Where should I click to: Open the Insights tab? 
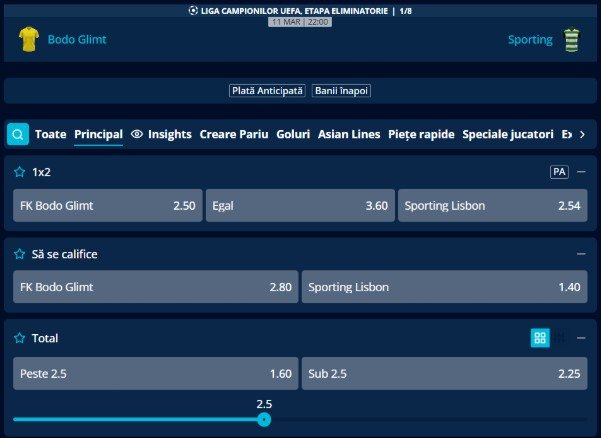pyautogui.click(x=170, y=134)
